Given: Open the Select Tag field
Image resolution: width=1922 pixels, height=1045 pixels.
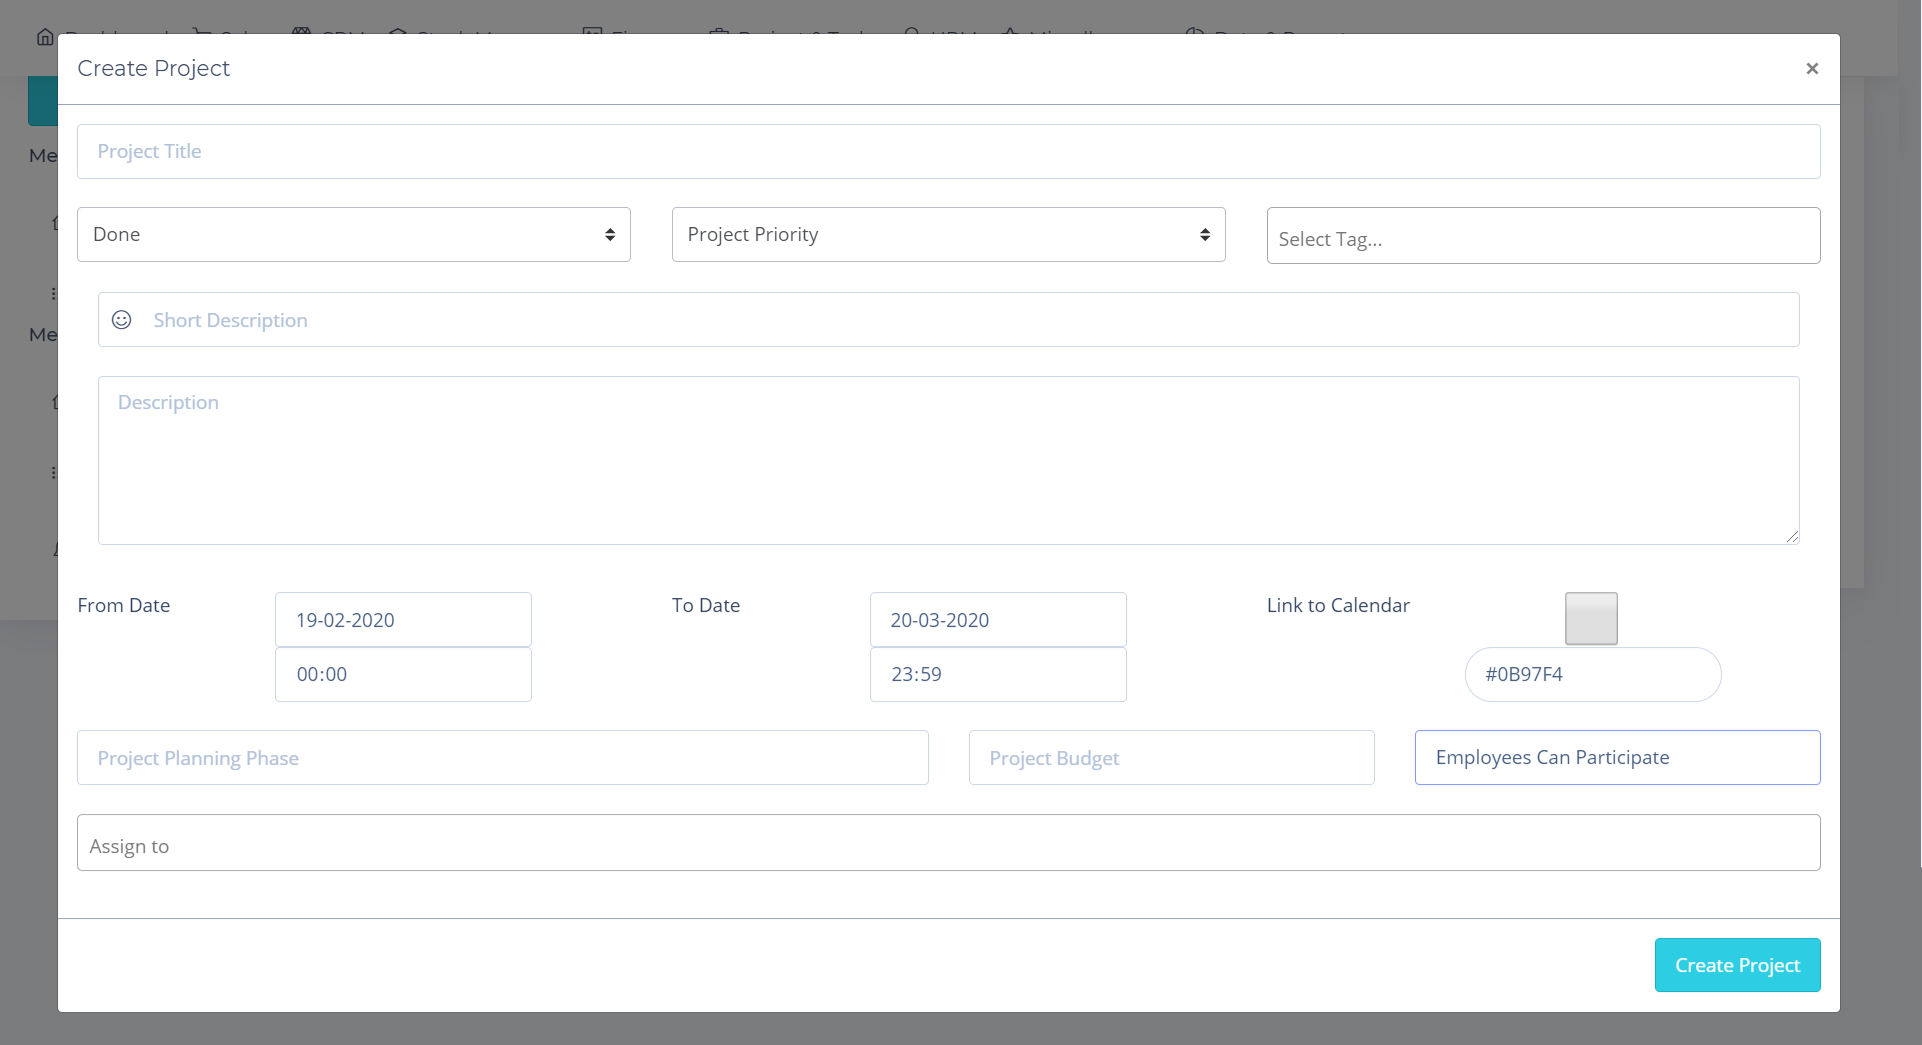Looking at the screenshot, I should pyautogui.click(x=1542, y=237).
